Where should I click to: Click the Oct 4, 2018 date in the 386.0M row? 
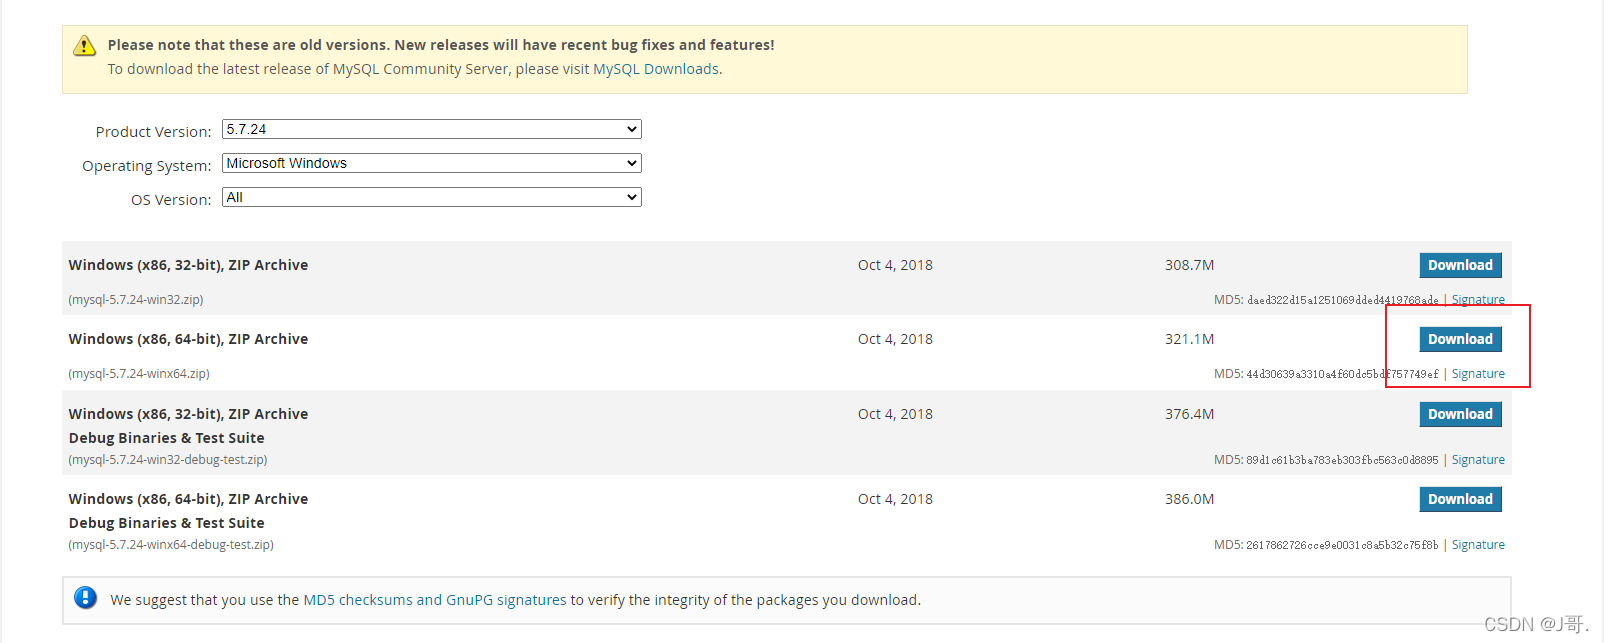click(x=895, y=499)
